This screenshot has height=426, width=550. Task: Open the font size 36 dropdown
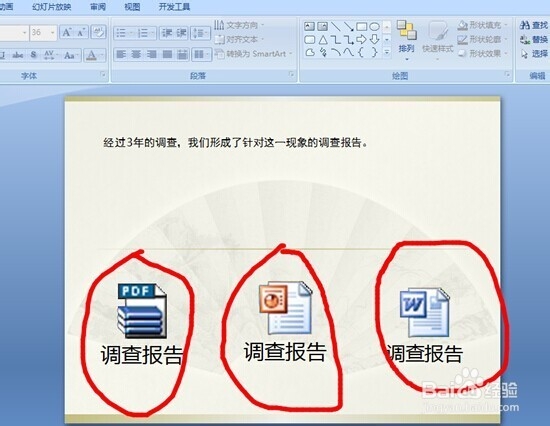point(53,33)
